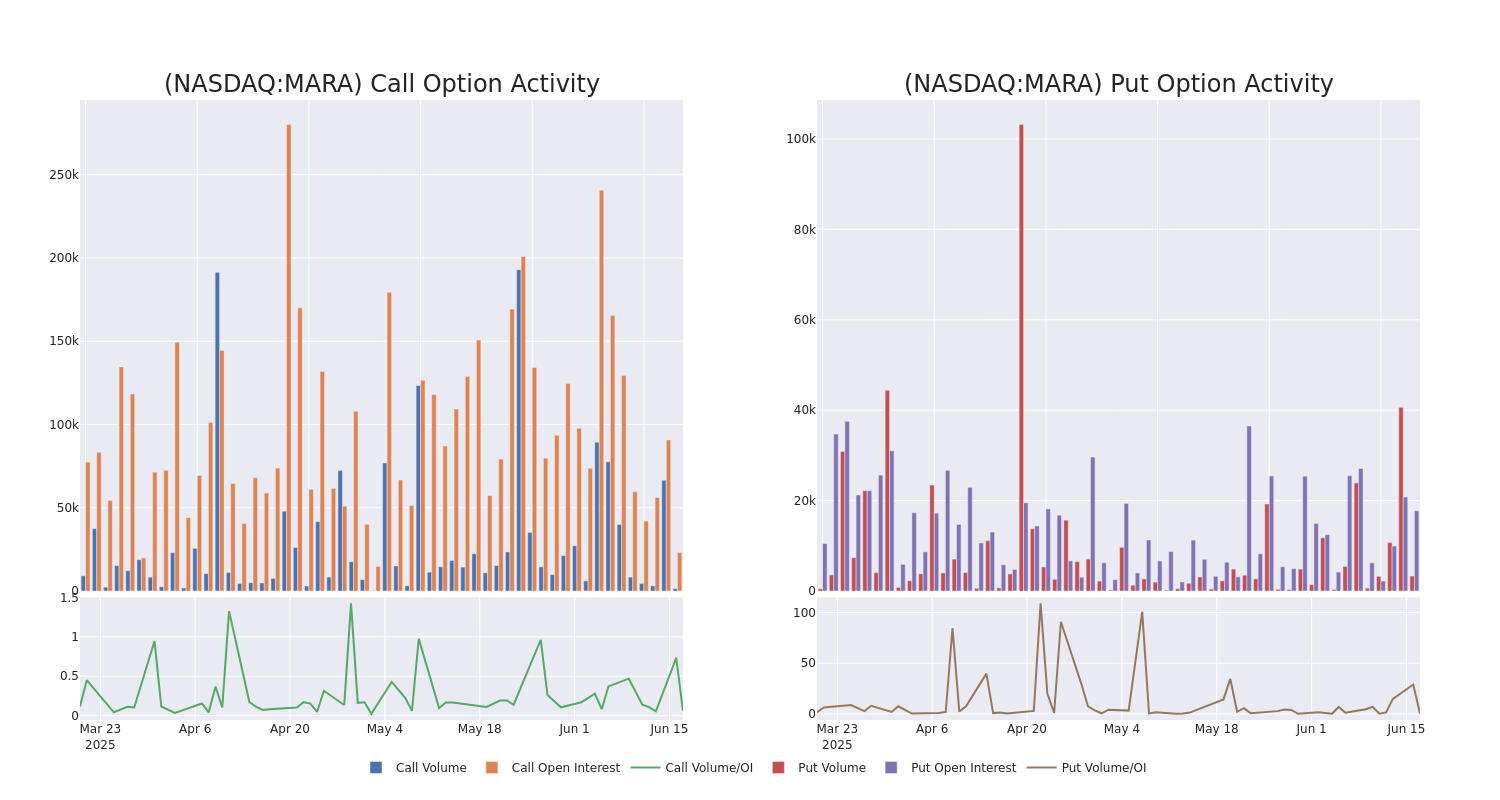Toggle the Call Open Interest legend label
The image size is (1500, 800).
(x=566, y=768)
